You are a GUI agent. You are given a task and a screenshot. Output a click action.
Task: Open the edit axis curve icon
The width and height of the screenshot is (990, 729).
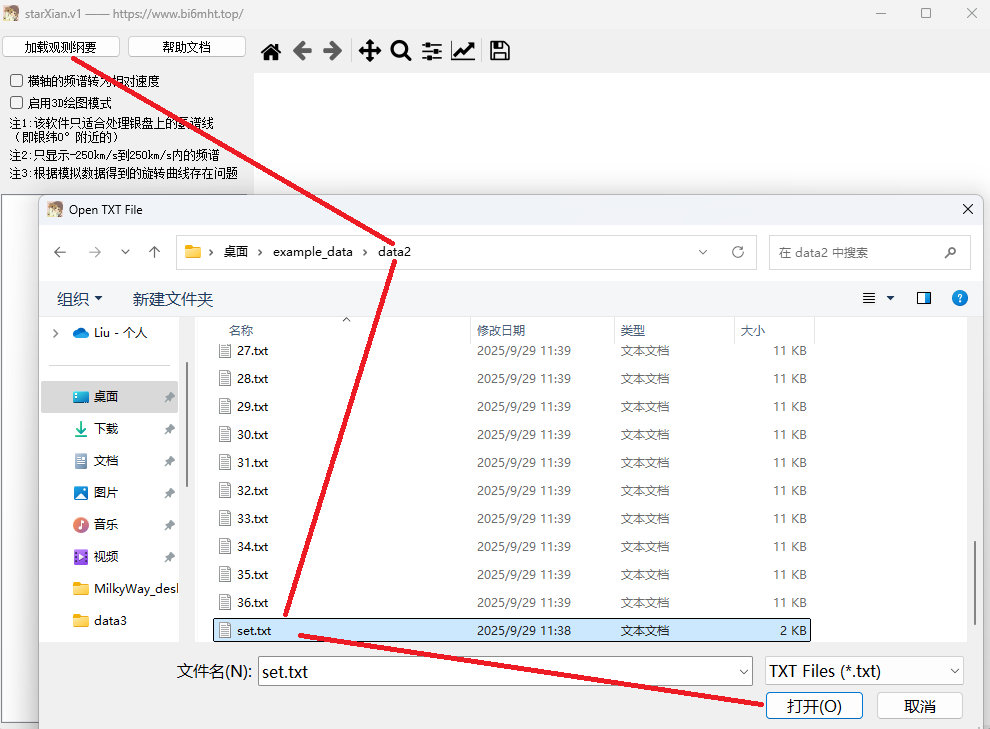tap(463, 52)
